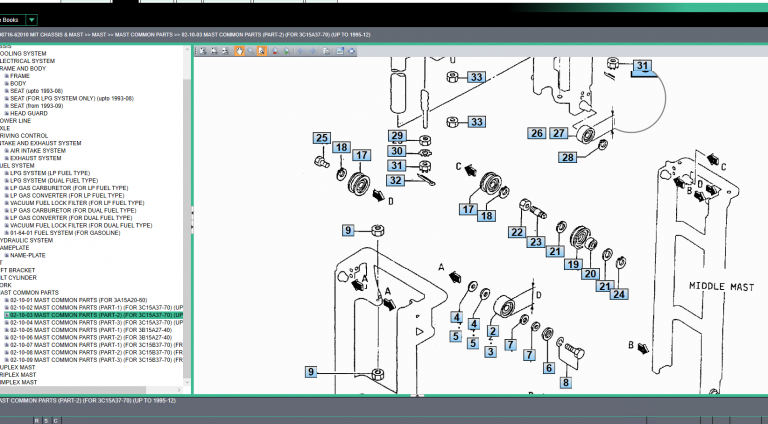The height and width of the screenshot is (424, 768).
Task: Click the blue back arrow icon
Action: coord(301,51)
